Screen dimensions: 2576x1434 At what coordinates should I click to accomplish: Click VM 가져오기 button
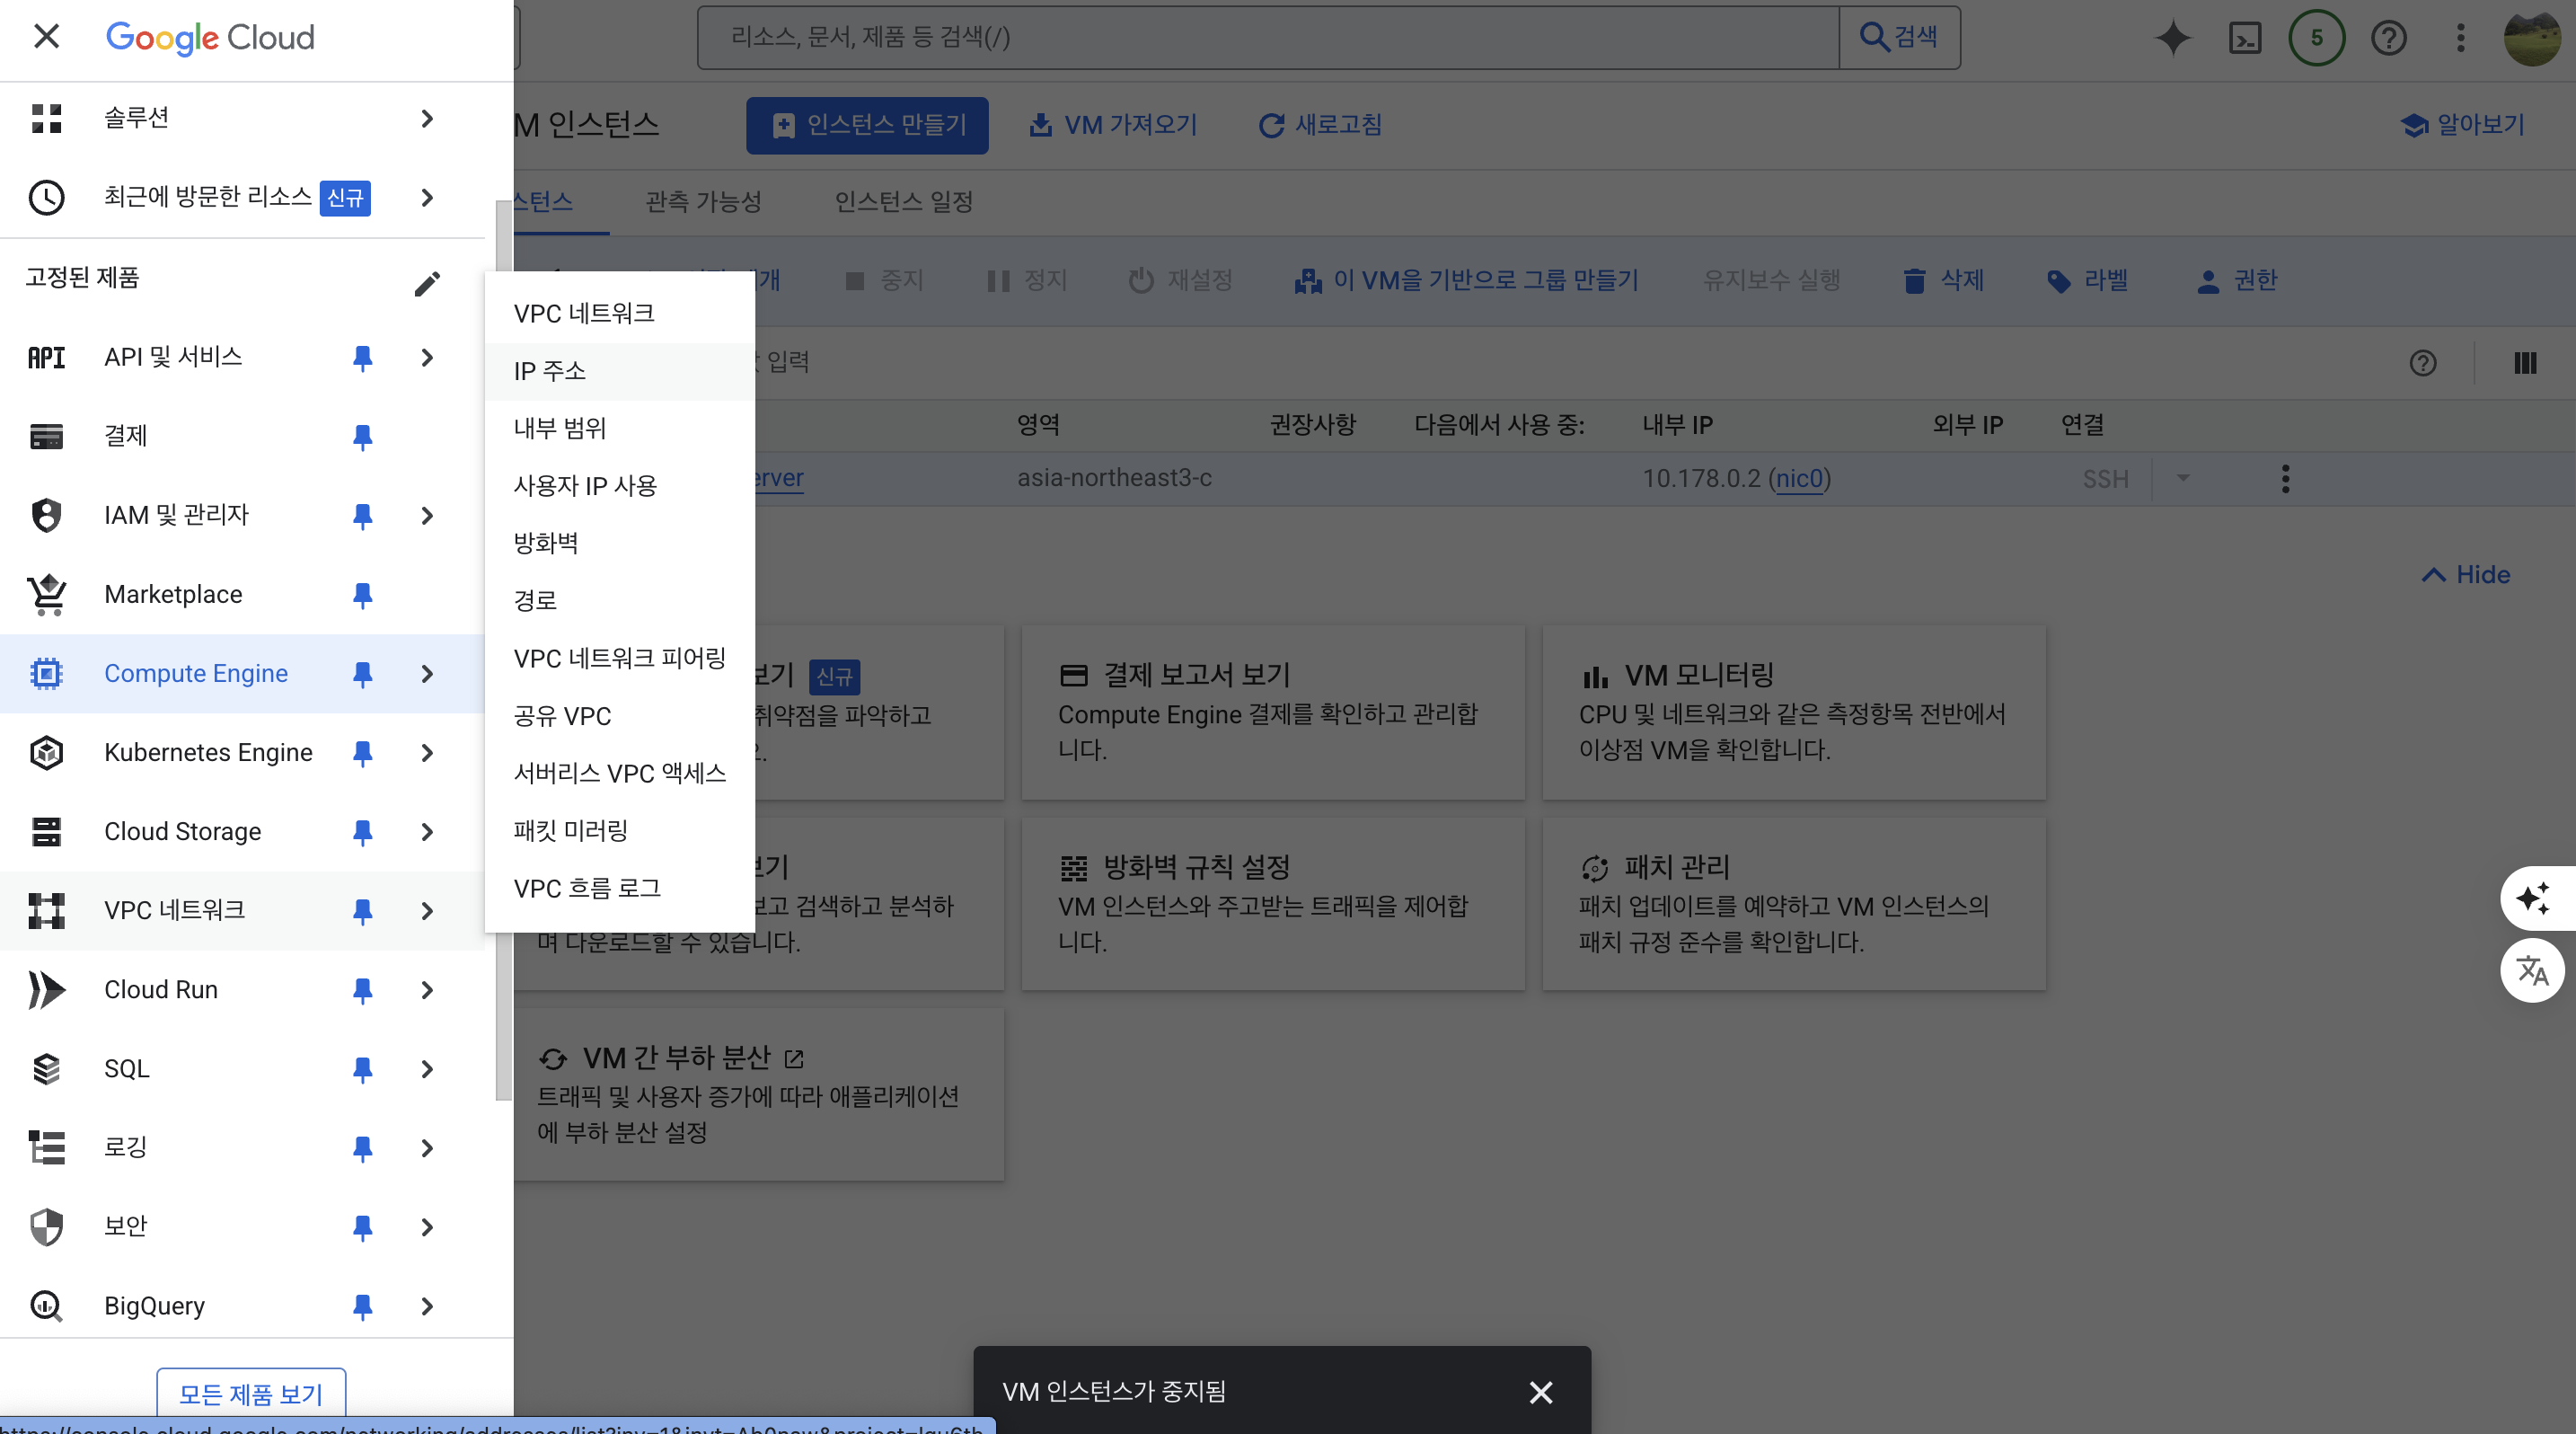[1112, 125]
